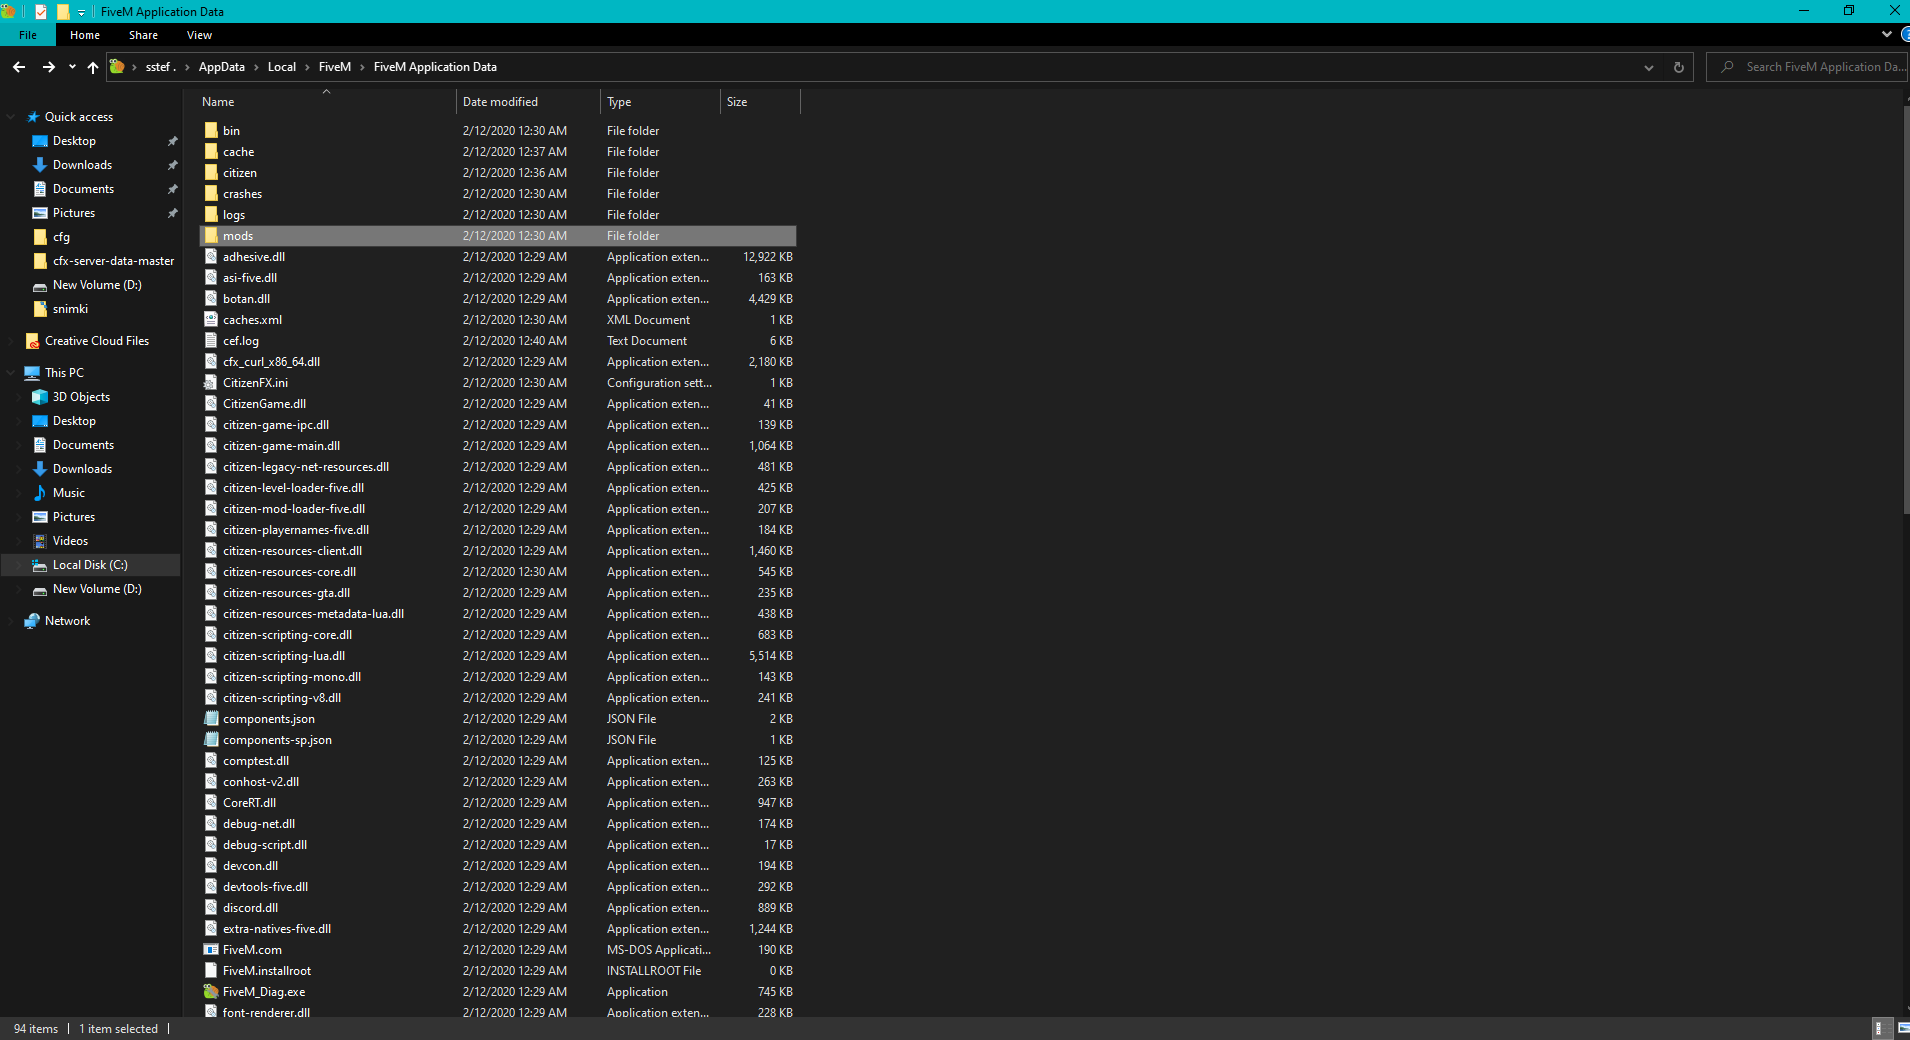Select the FiveM.com file icon
This screenshot has height=1040, width=1910.
(x=211, y=950)
